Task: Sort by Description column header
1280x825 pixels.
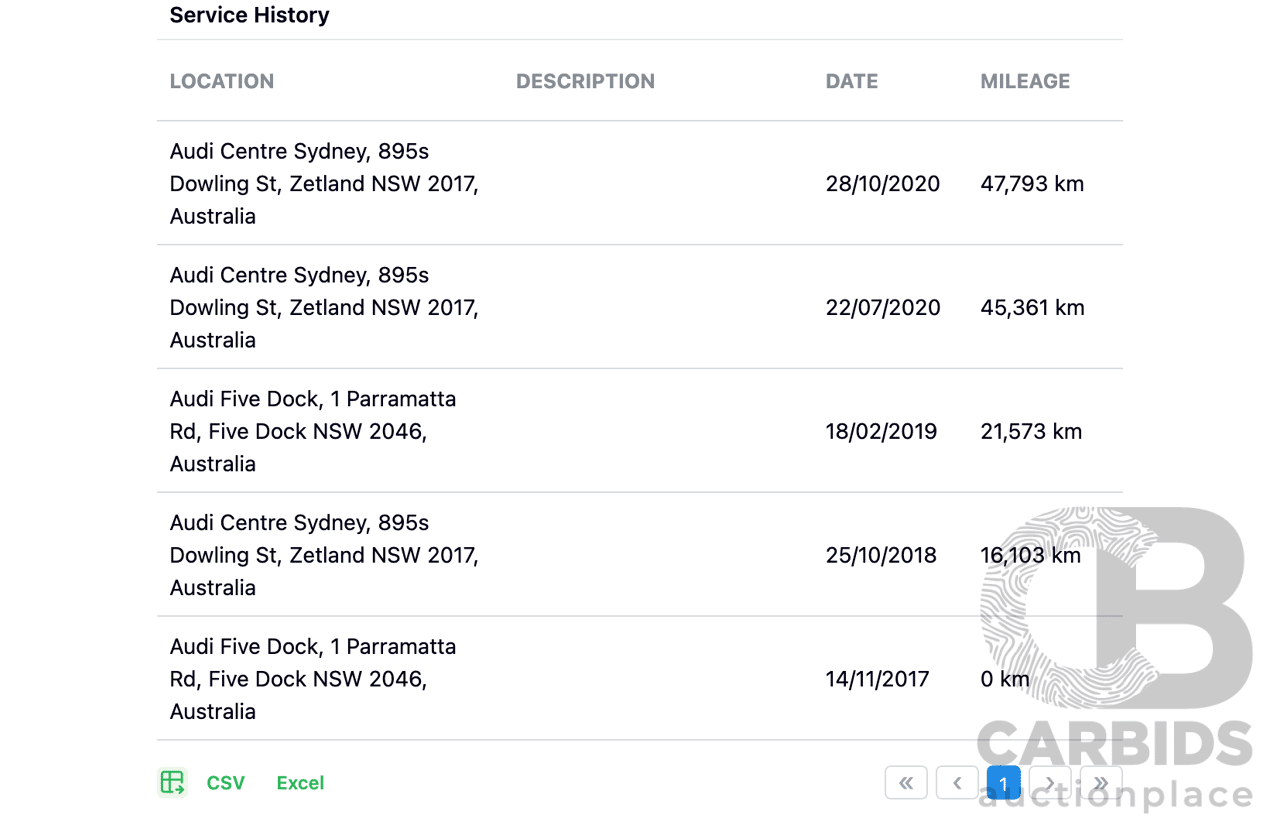Action: click(x=585, y=81)
